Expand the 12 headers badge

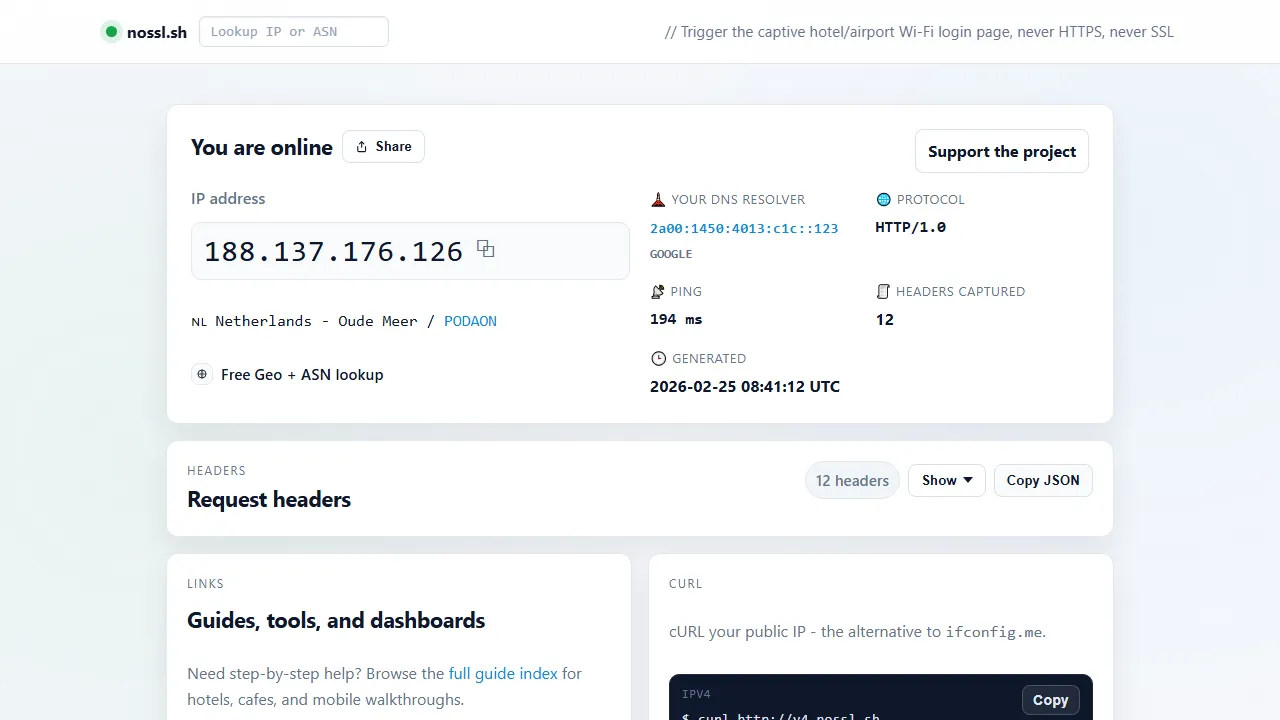tap(852, 480)
